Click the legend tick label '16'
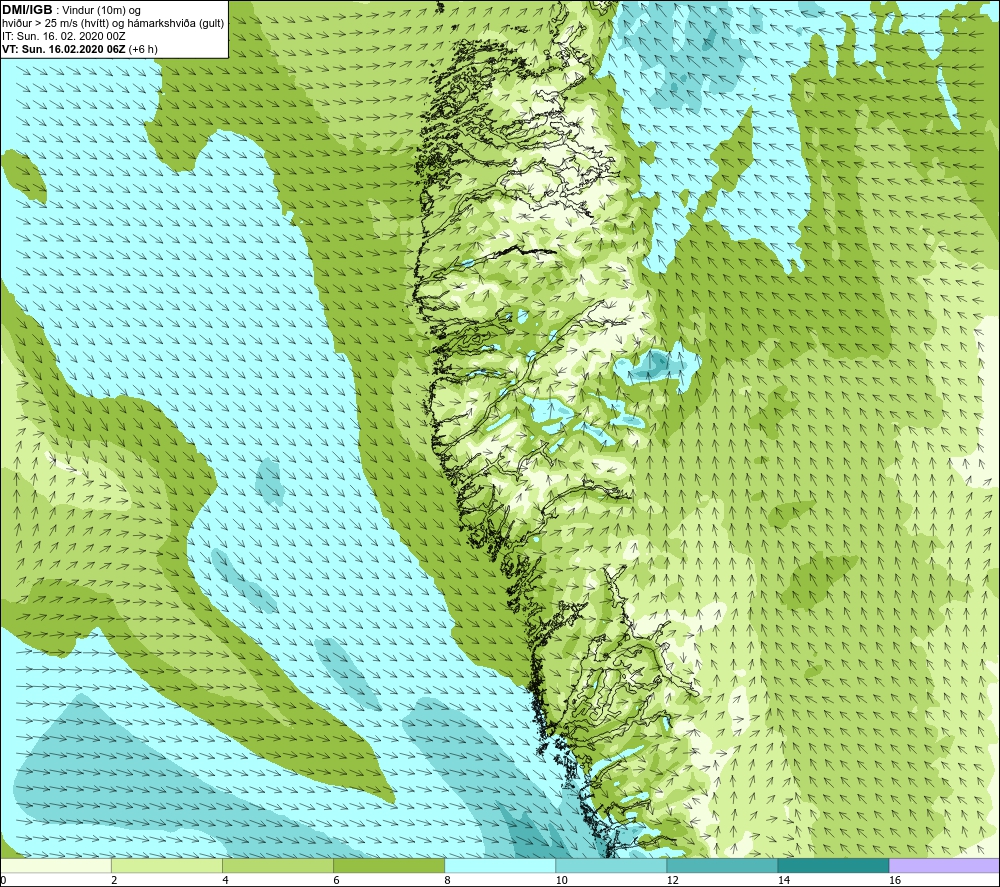This screenshot has width=1000, height=887. tap(895, 880)
